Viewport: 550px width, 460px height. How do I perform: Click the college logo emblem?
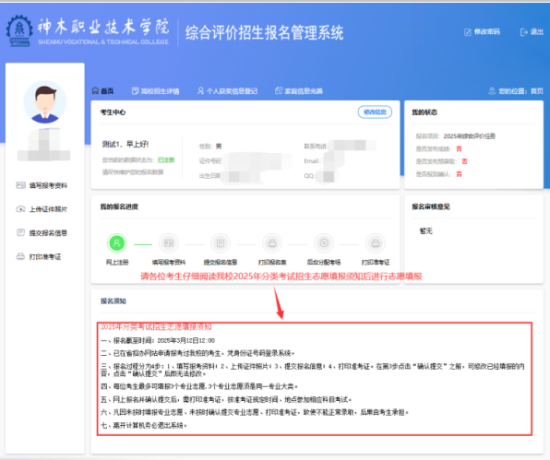(x=20, y=31)
